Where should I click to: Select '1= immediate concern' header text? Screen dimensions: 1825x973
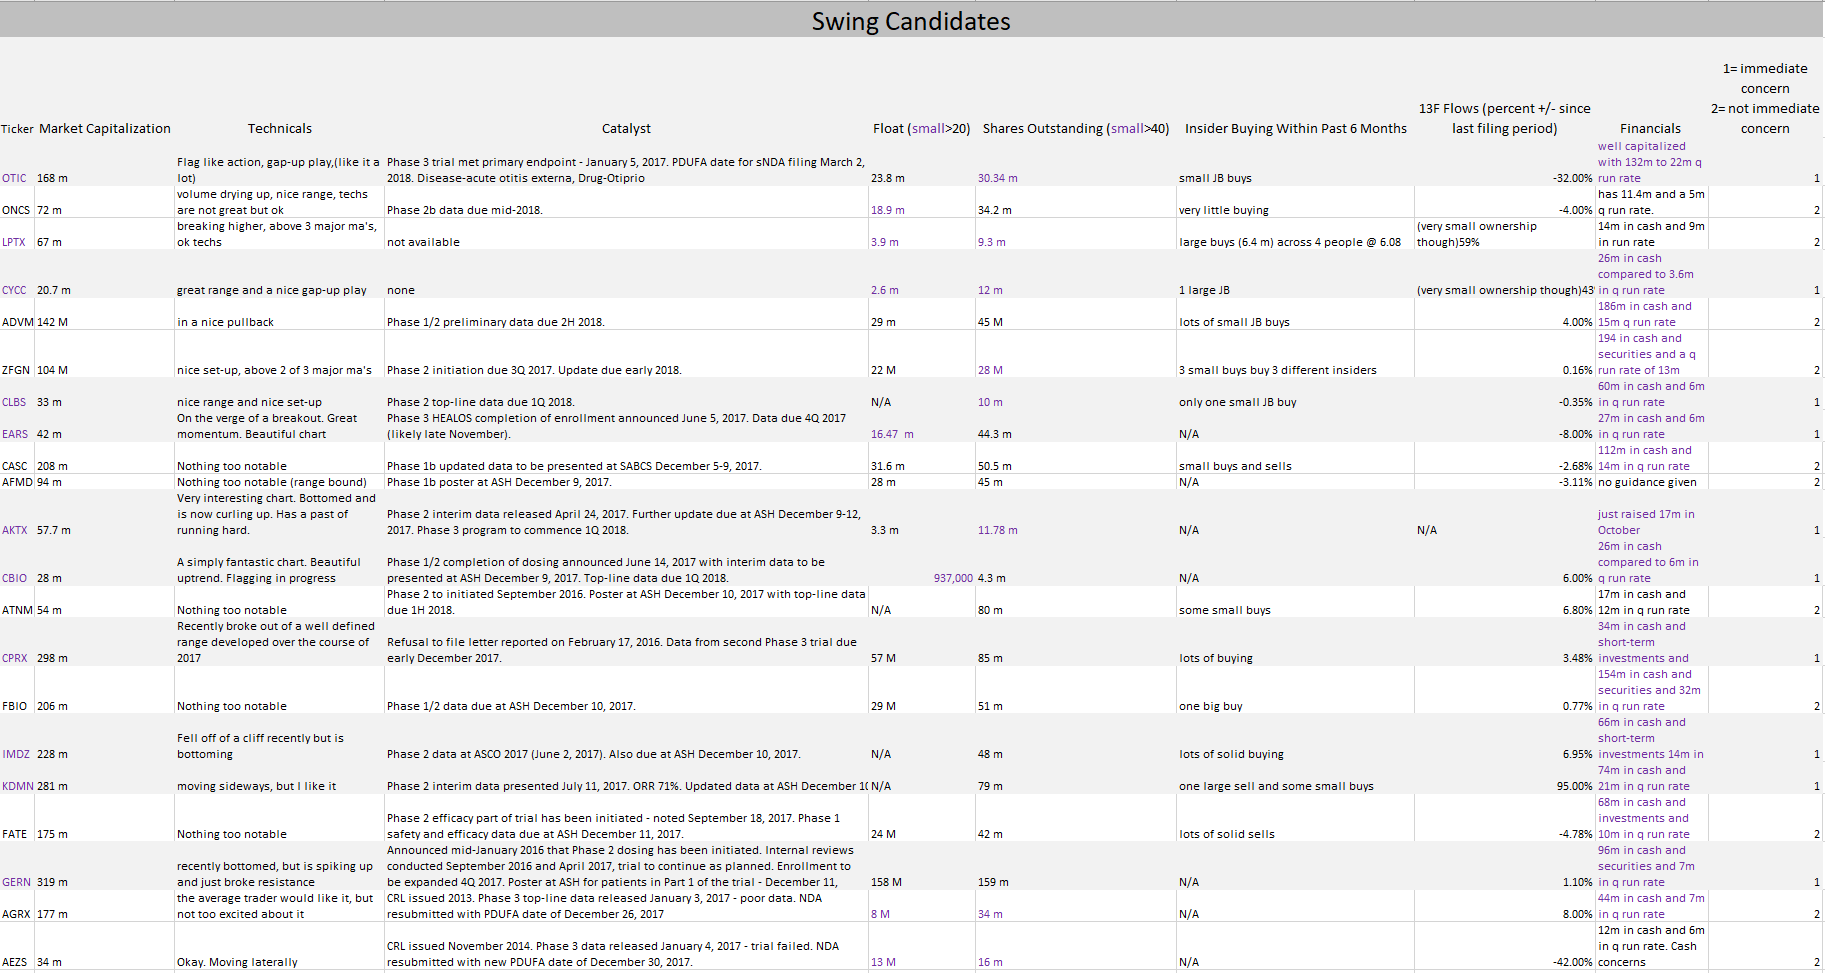[x=1765, y=78]
